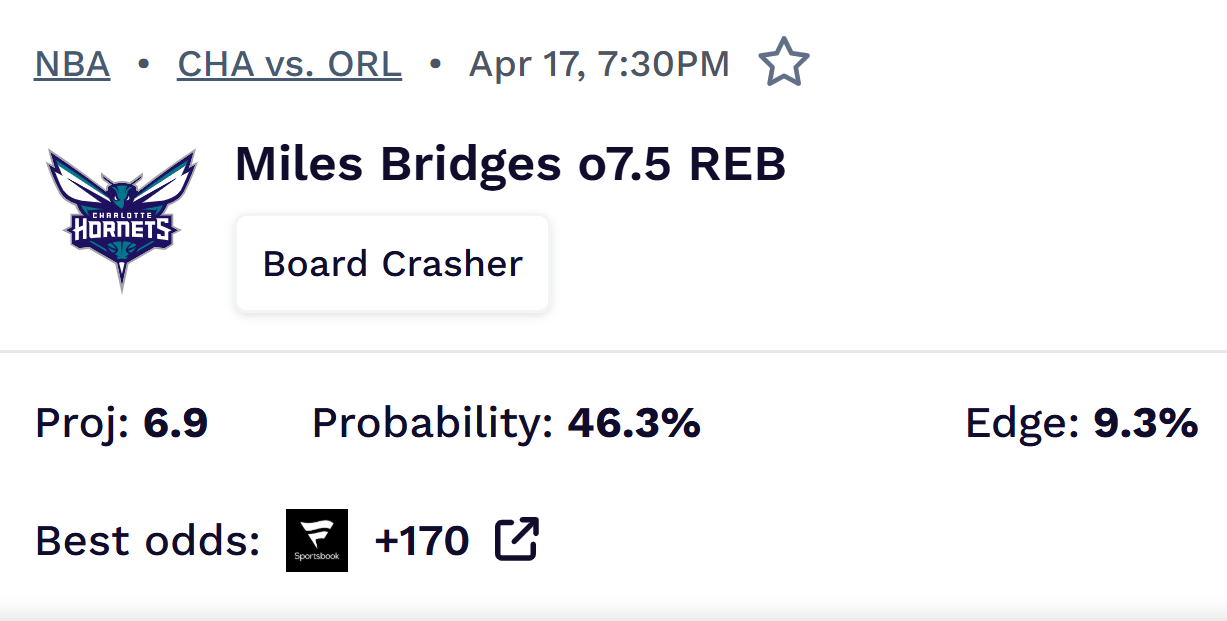Click the o7.5 REB prop text
The image size is (1227, 621).
(682, 164)
